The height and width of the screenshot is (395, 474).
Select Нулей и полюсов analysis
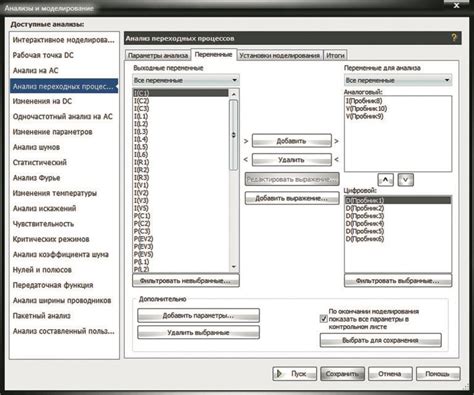pyautogui.click(x=64, y=270)
